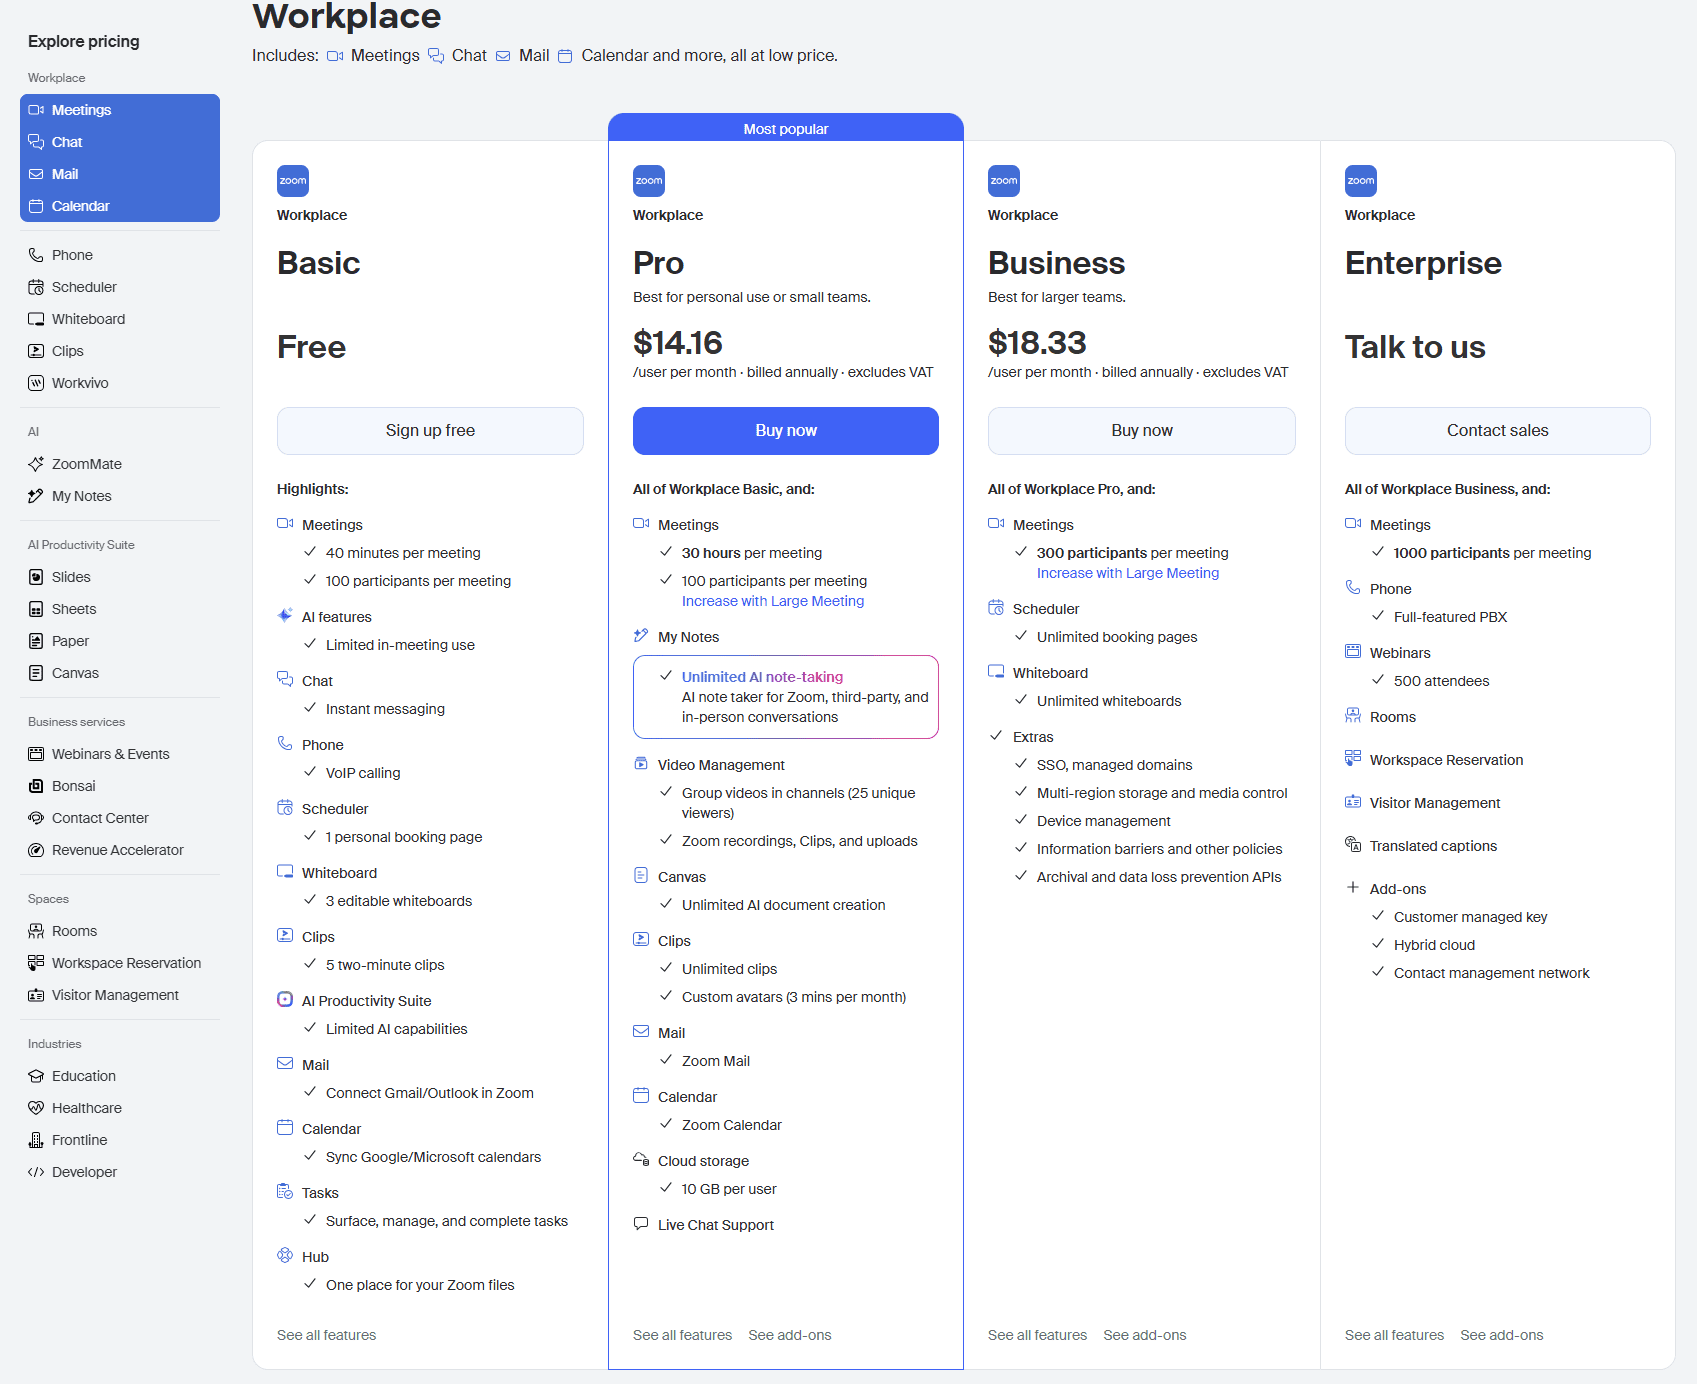Image resolution: width=1697 pixels, height=1384 pixels.
Task: Select Whiteboard icon in sidebar
Action: (36, 319)
